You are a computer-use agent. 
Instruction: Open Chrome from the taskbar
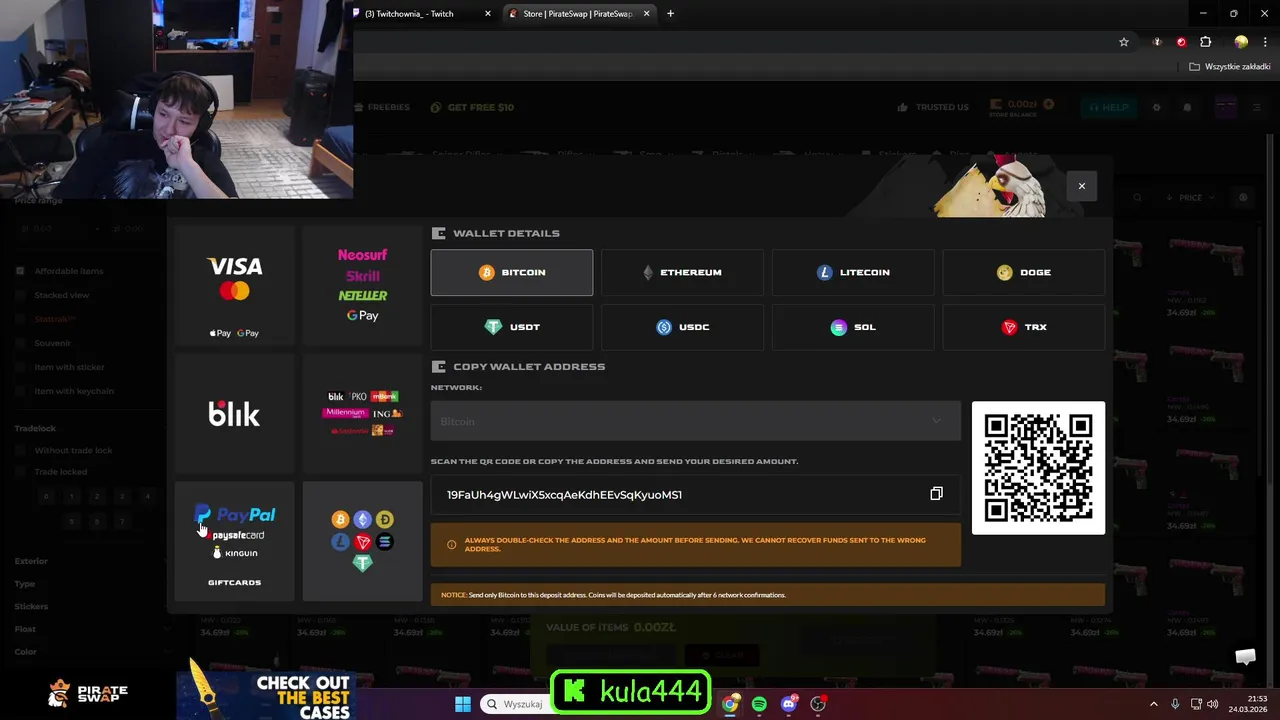coord(731,704)
